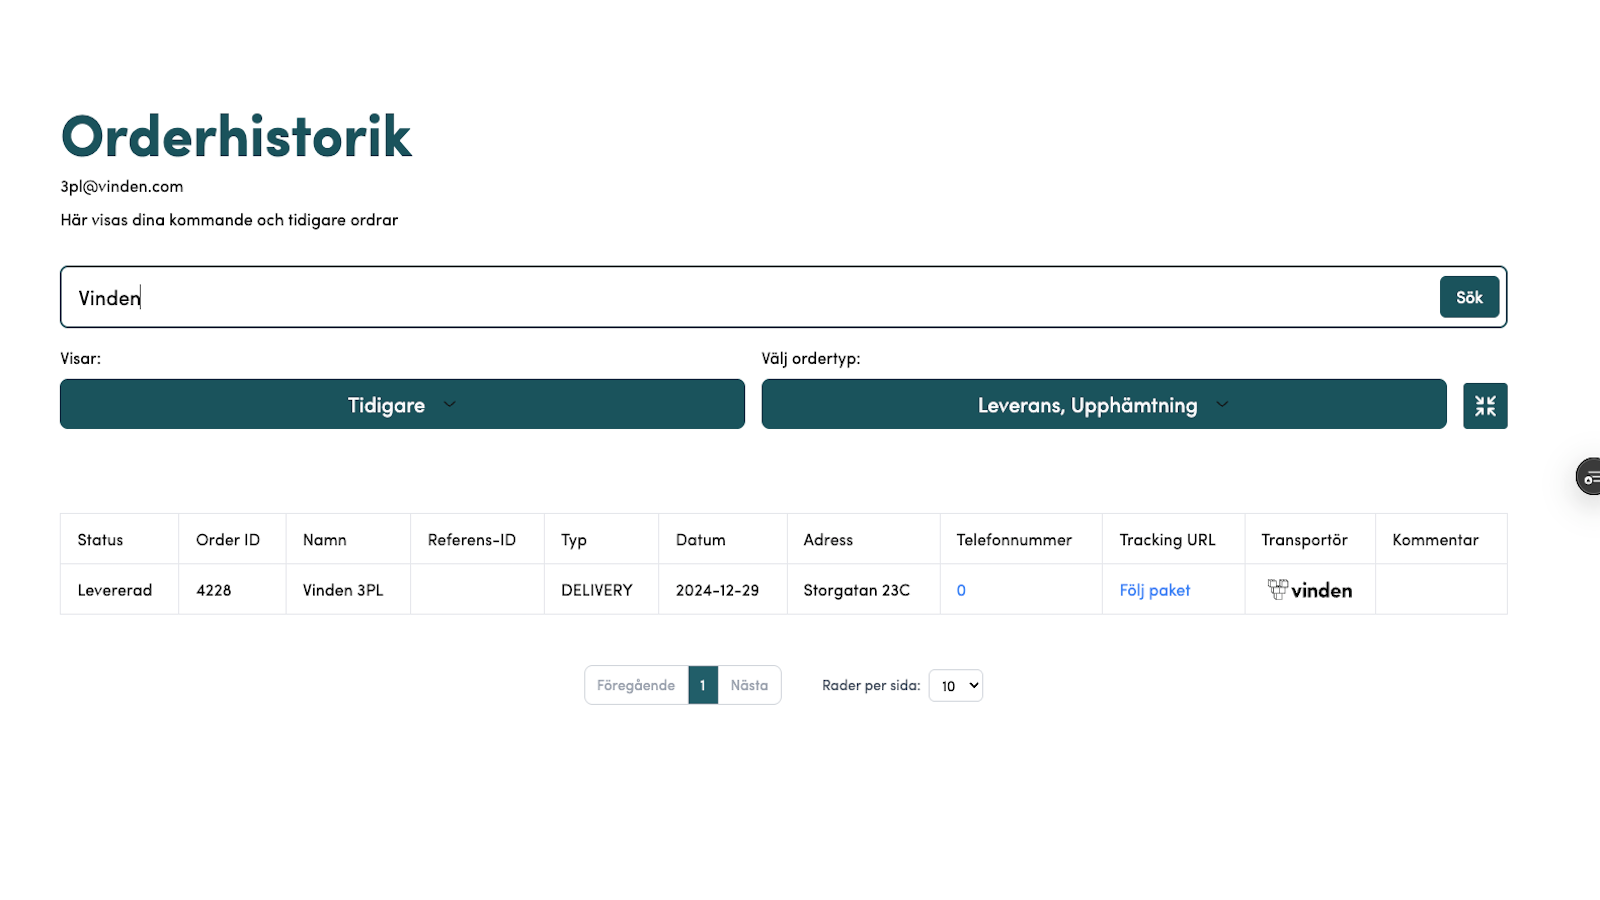Viewport: 1600px width, 900px height.
Task: Select the DELIVERY type cell
Action: coord(601,590)
